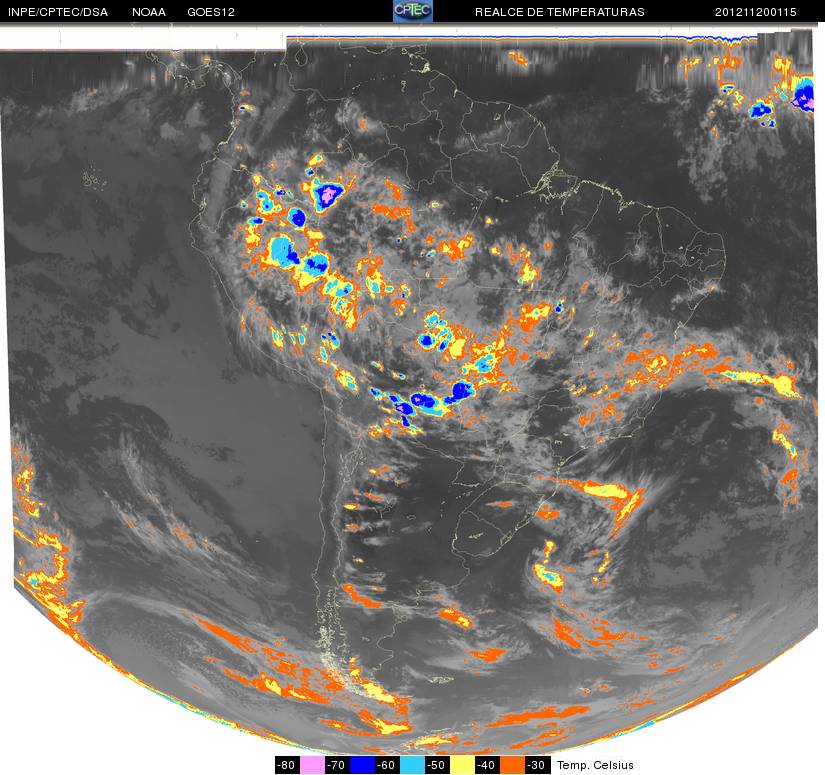Screen dimensions: 825x775
Task: Select the dark blue legend swatch
Action: pos(362,765)
